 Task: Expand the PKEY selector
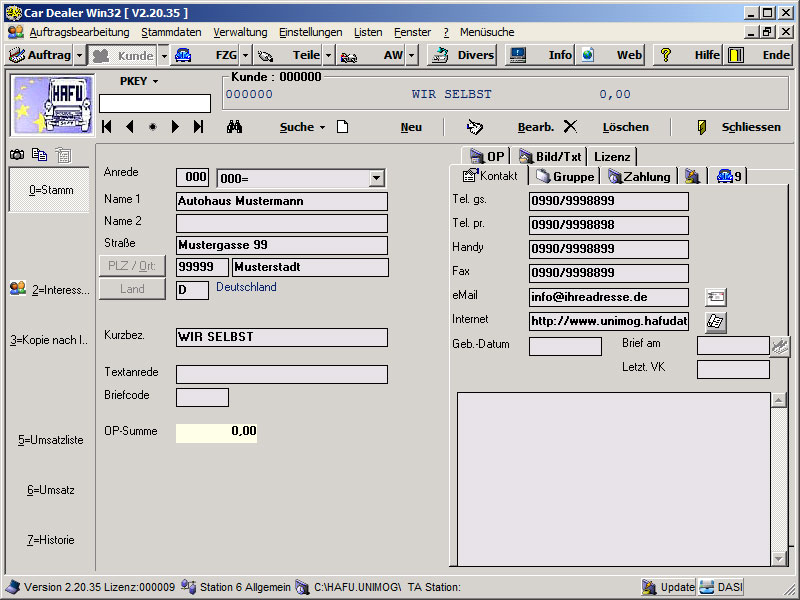(139, 80)
